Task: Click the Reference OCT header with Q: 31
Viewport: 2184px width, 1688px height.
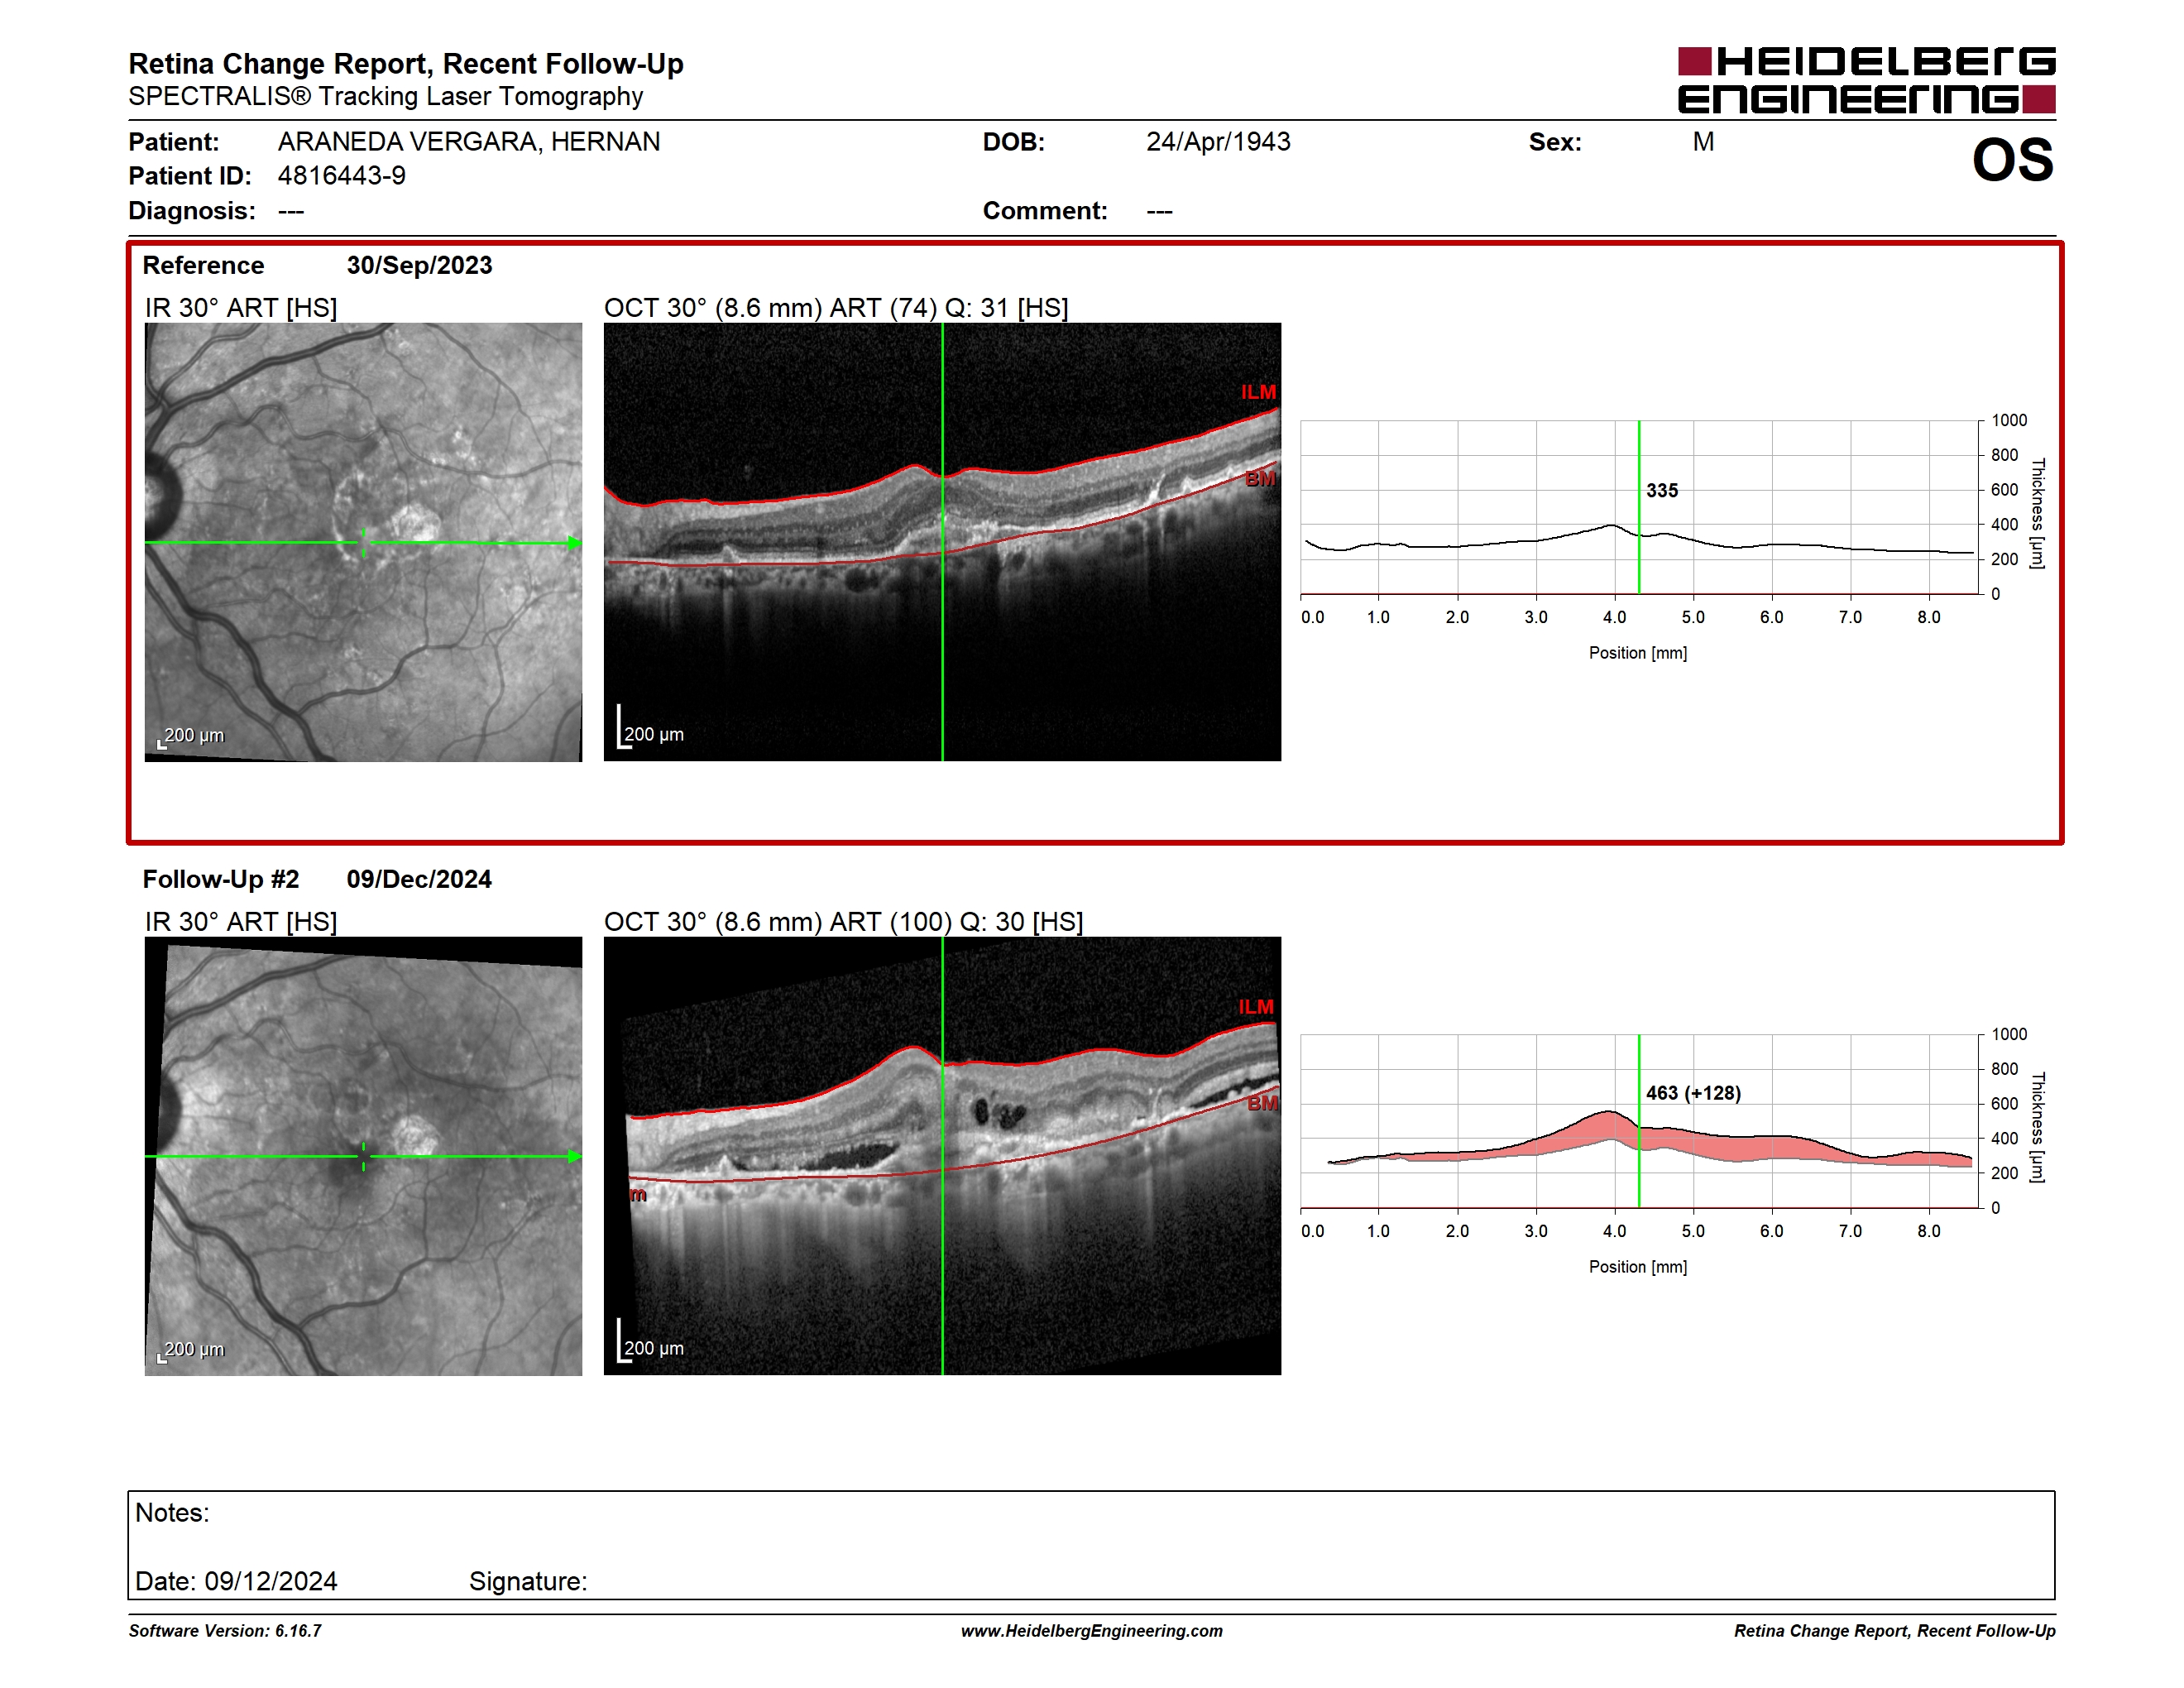Action: pyautogui.click(x=836, y=307)
